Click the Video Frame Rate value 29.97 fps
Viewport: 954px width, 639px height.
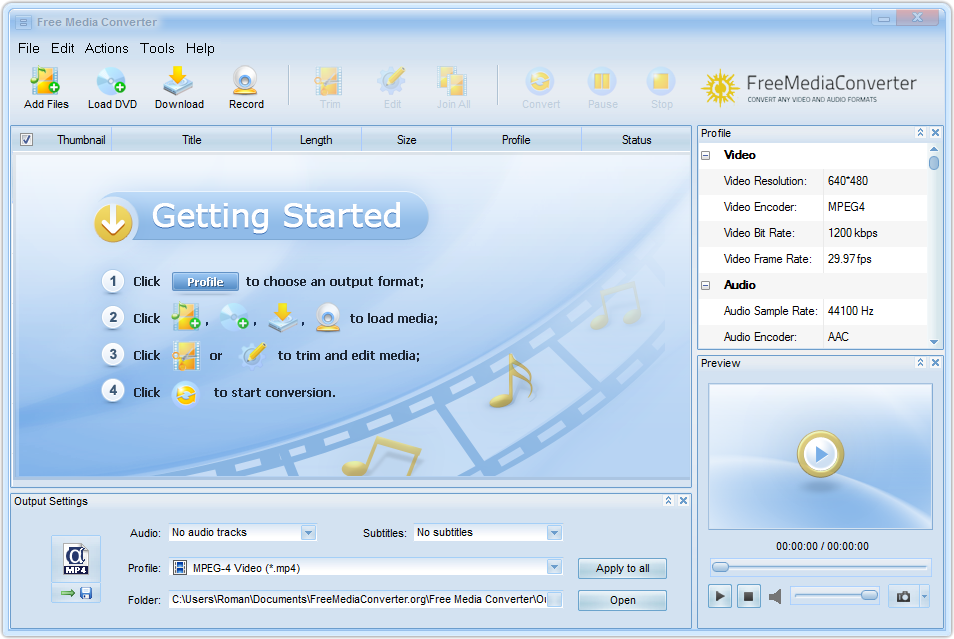pos(849,259)
